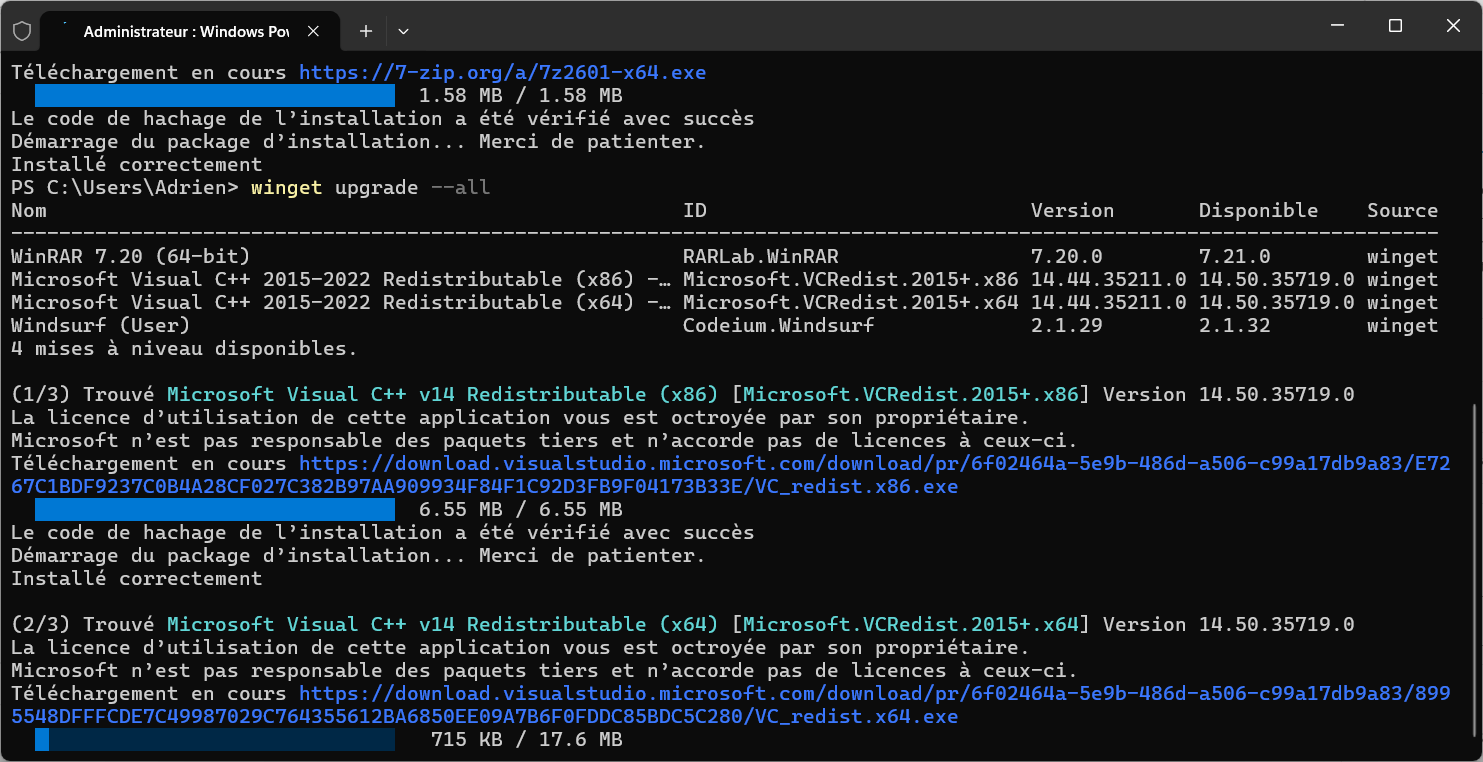The width and height of the screenshot is (1483, 762).
Task: Close the Windows Terminal window
Action: (1451, 26)
